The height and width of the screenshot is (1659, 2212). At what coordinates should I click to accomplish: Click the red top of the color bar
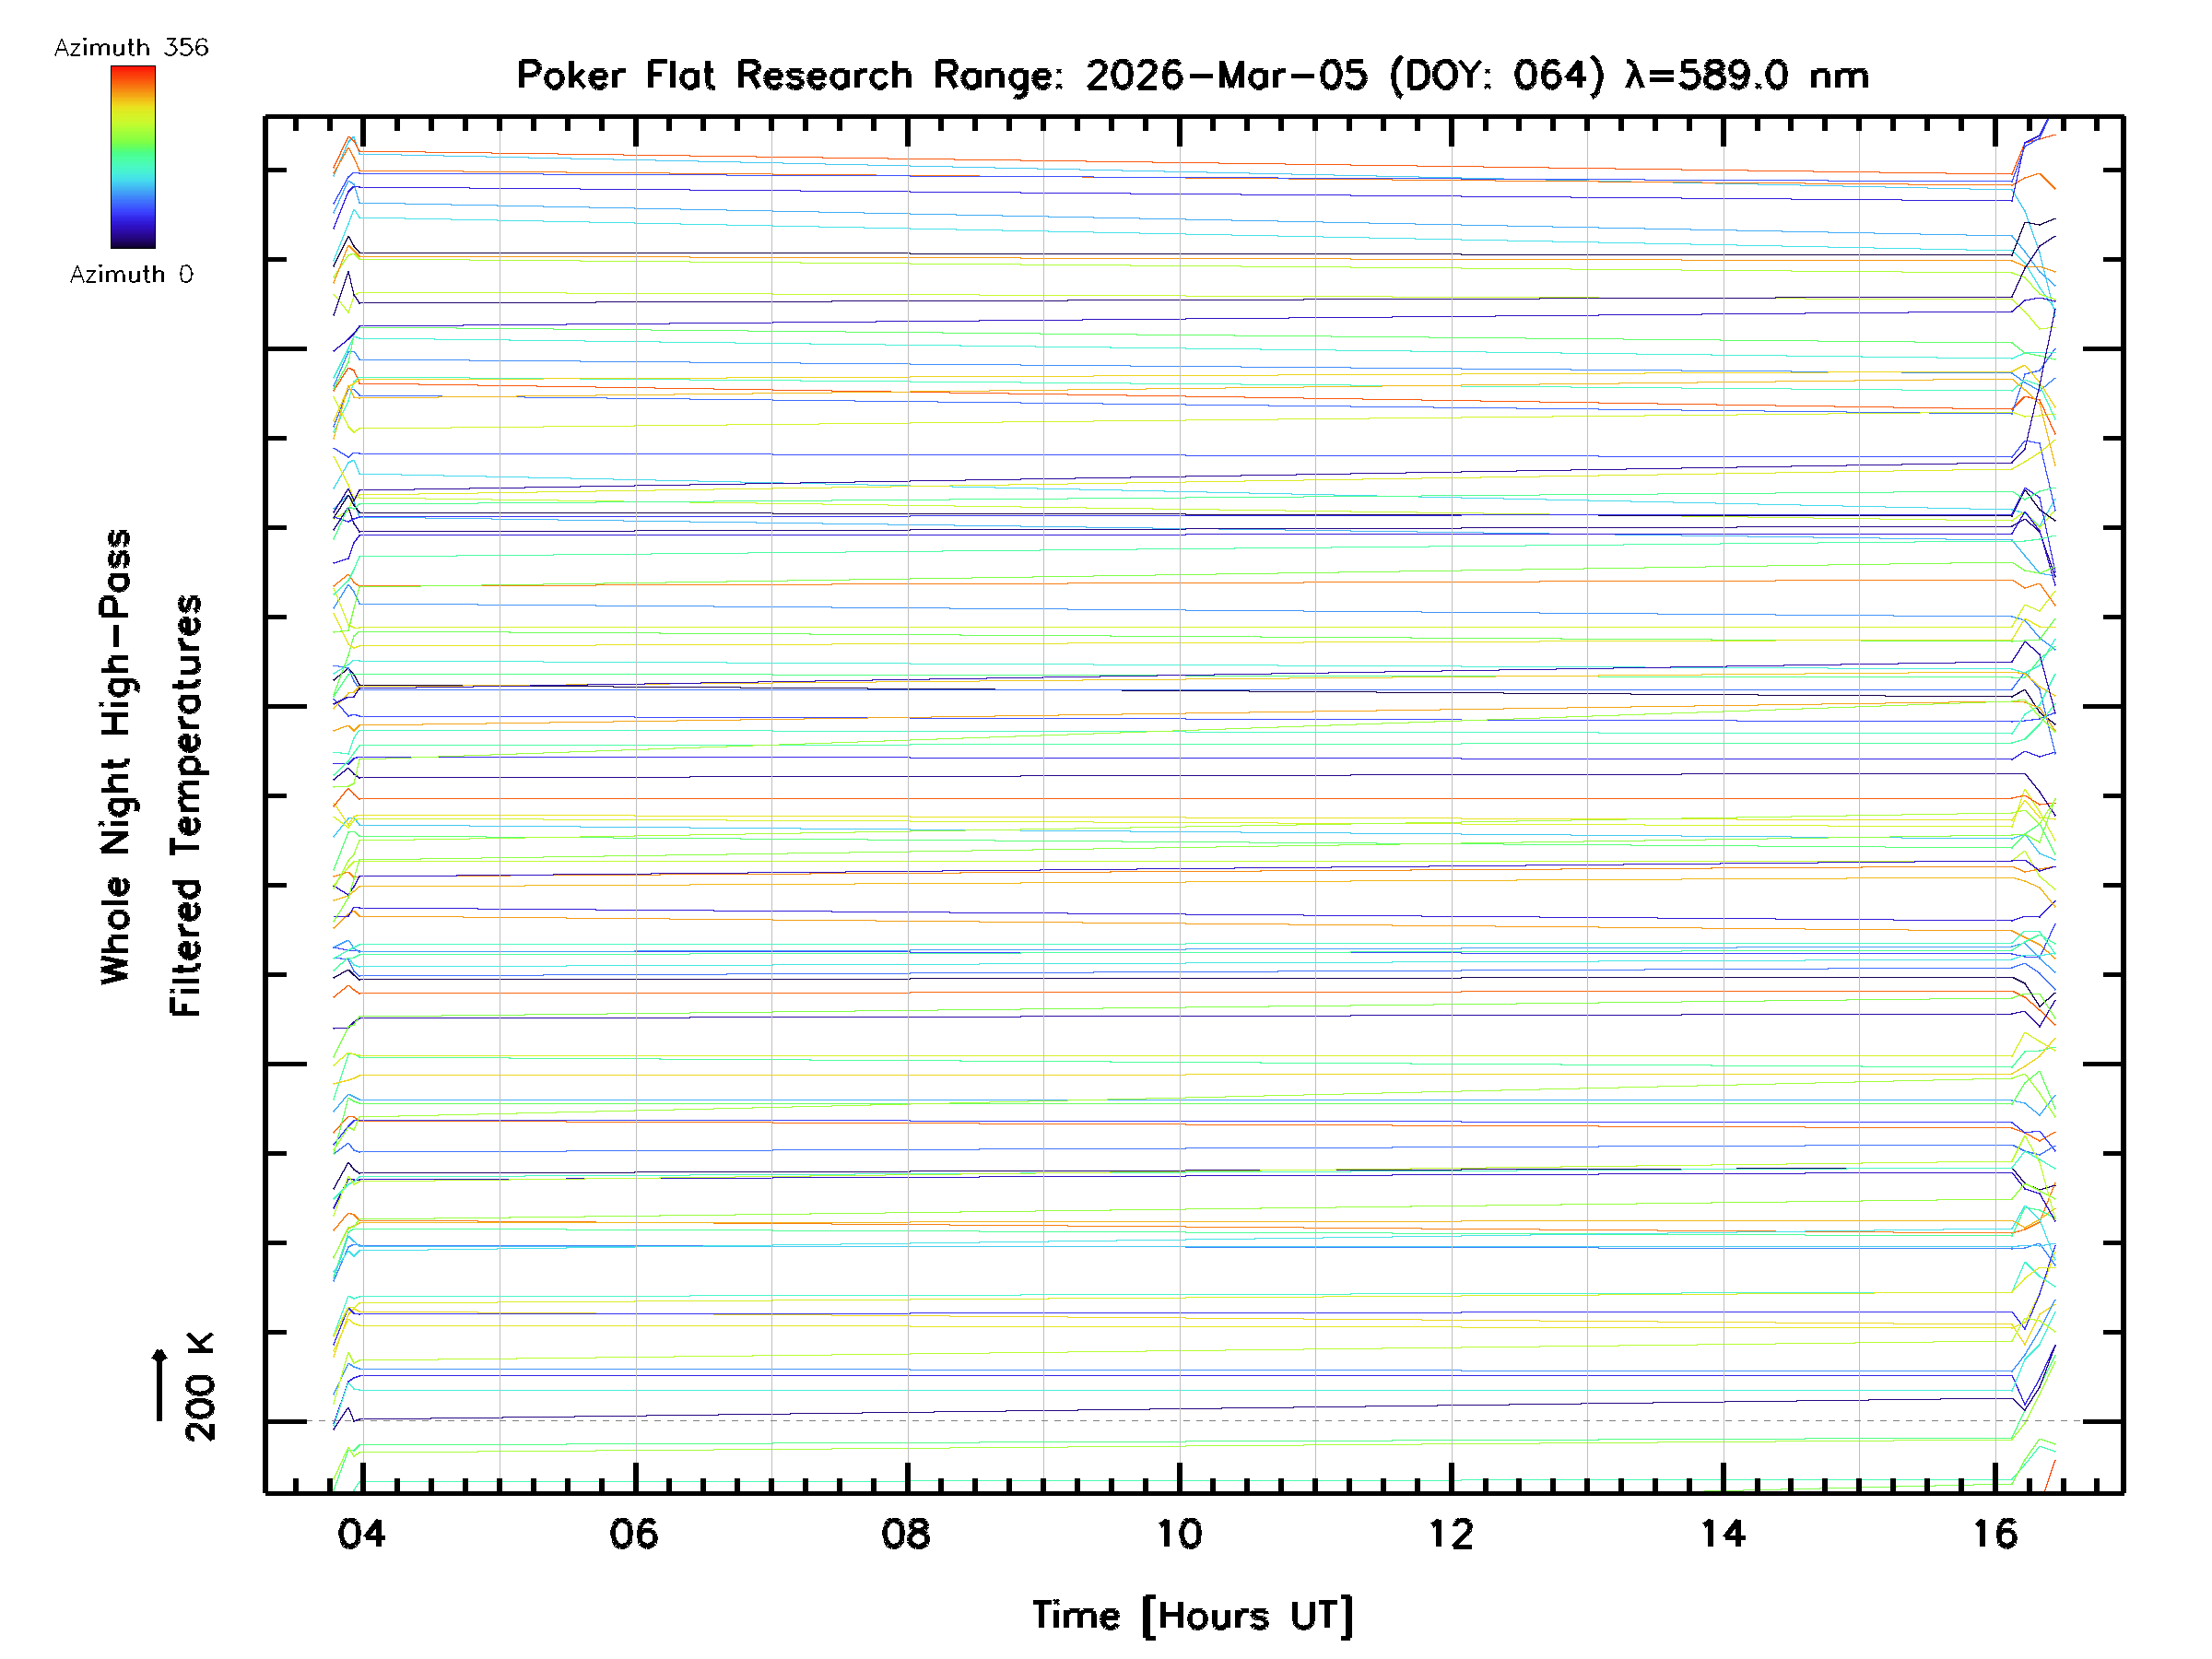click(133, 72)
